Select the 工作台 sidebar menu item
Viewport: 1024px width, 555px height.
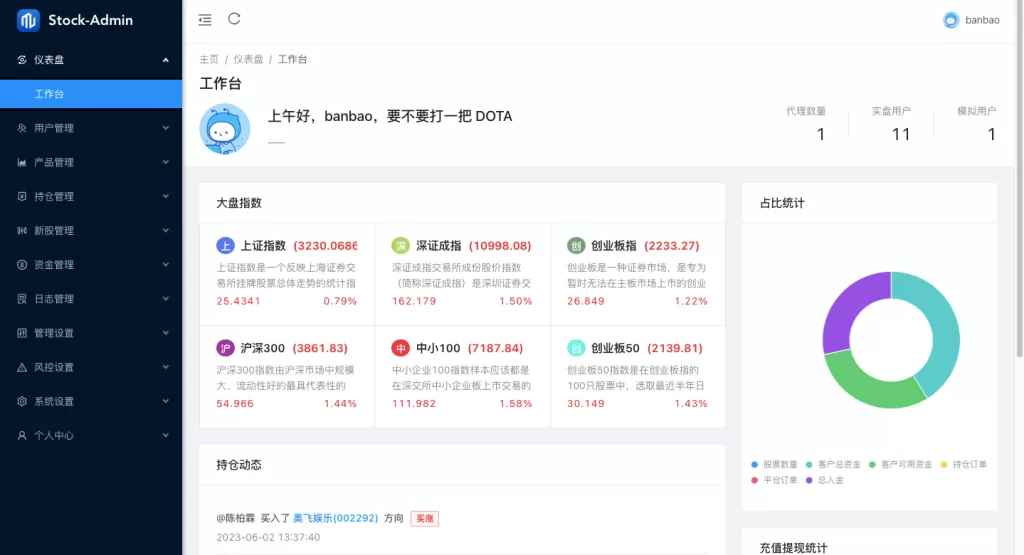pyautogui.click(x=91, y=94)
